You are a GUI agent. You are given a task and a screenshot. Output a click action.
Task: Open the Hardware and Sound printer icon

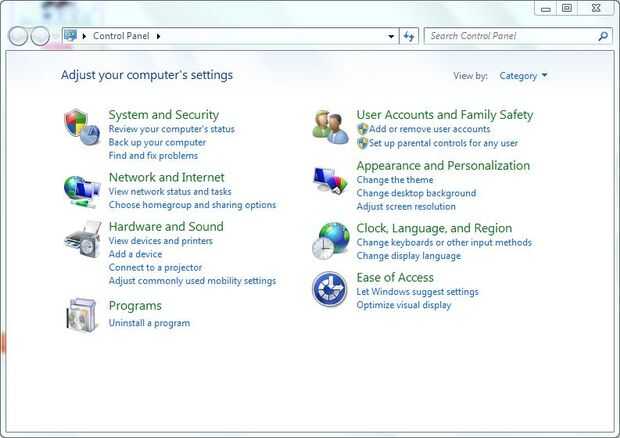[x=83, y=240]
